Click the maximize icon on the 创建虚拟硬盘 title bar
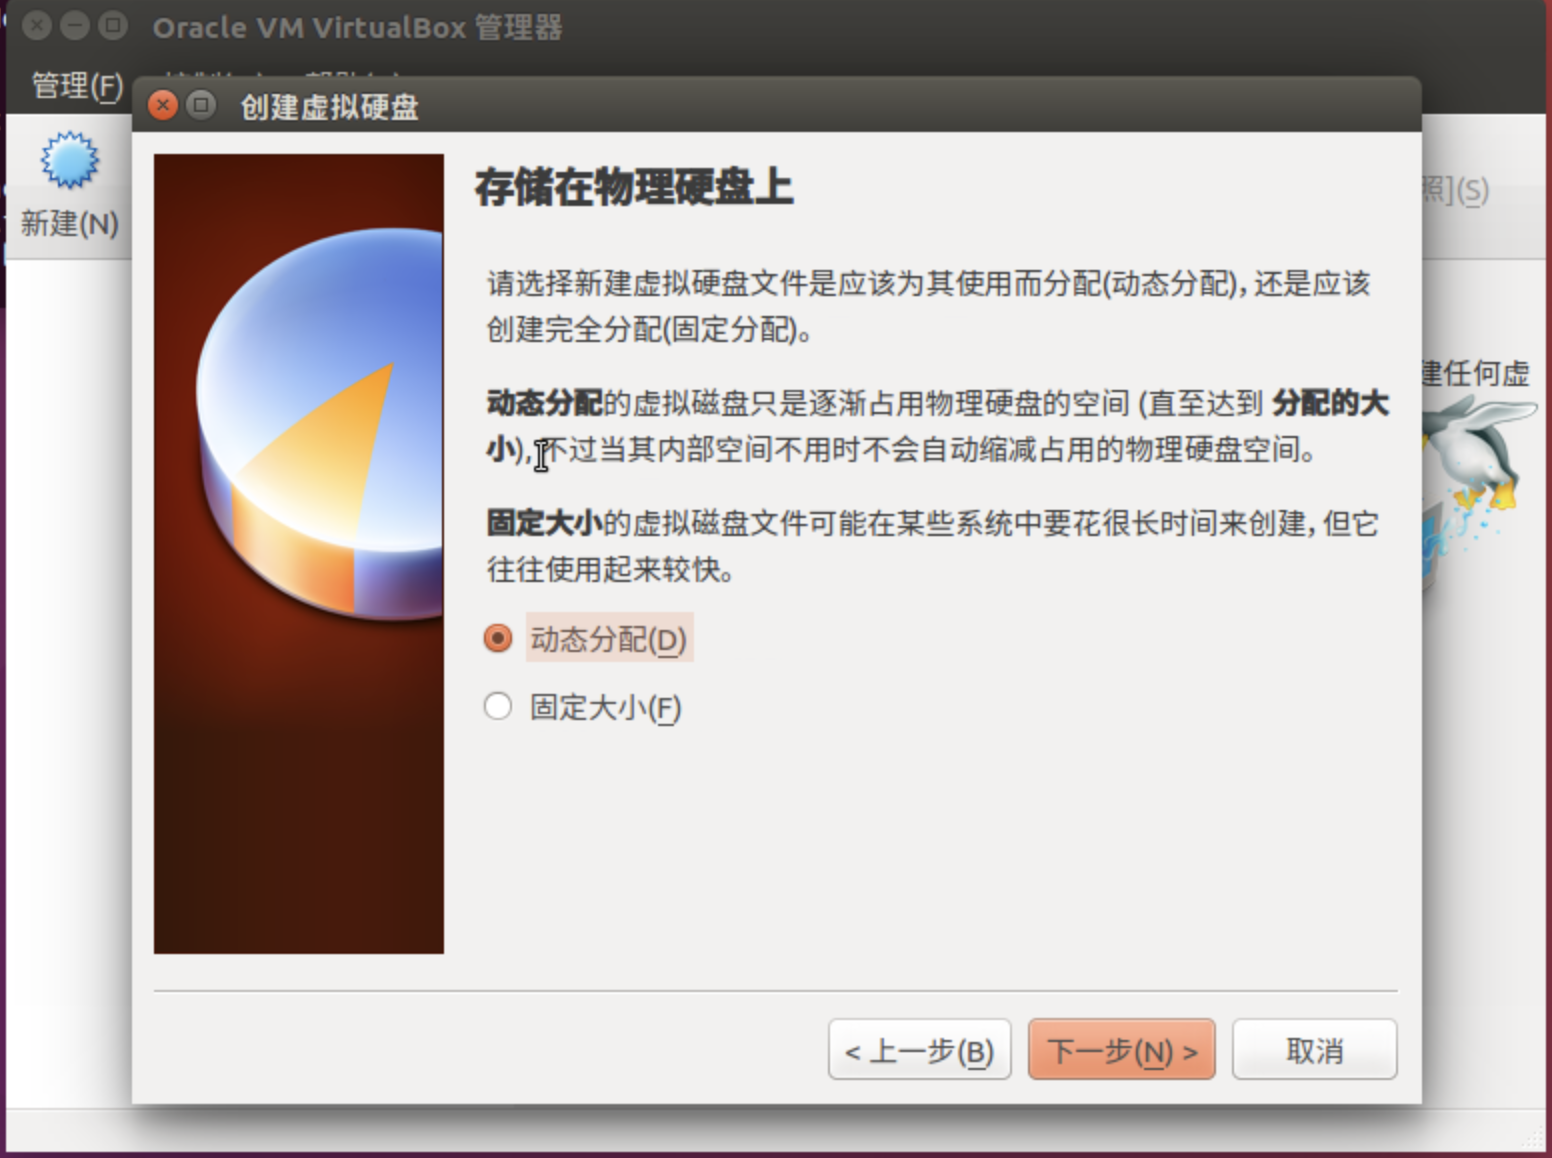 [x=202, y=105]
